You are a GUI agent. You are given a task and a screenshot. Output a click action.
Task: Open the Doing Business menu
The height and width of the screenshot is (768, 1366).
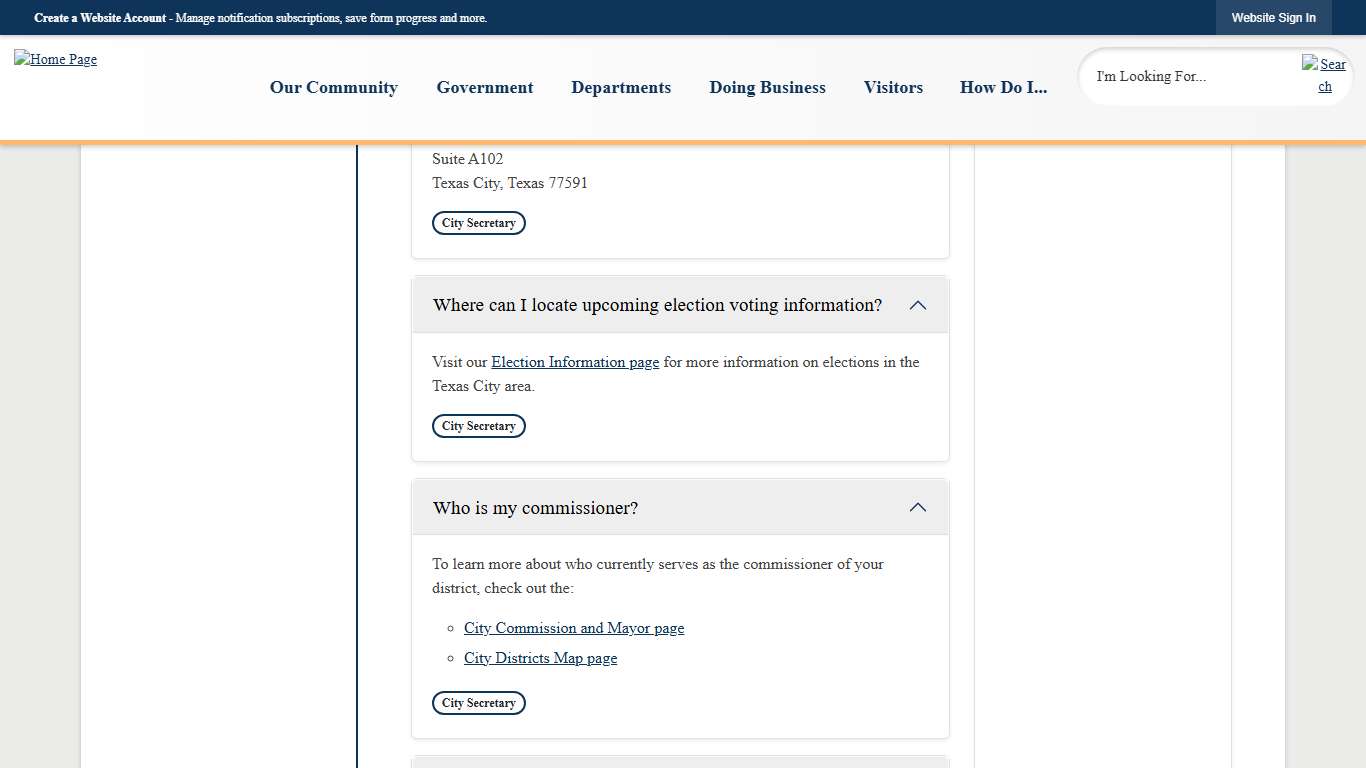(x=767, y=88)
